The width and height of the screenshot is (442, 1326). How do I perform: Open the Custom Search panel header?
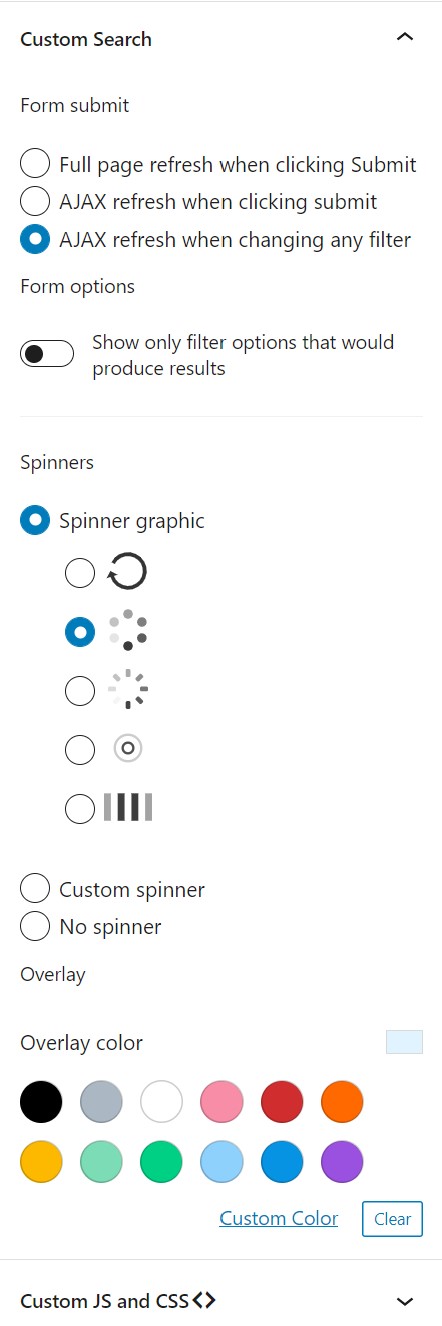coord(221,39)
